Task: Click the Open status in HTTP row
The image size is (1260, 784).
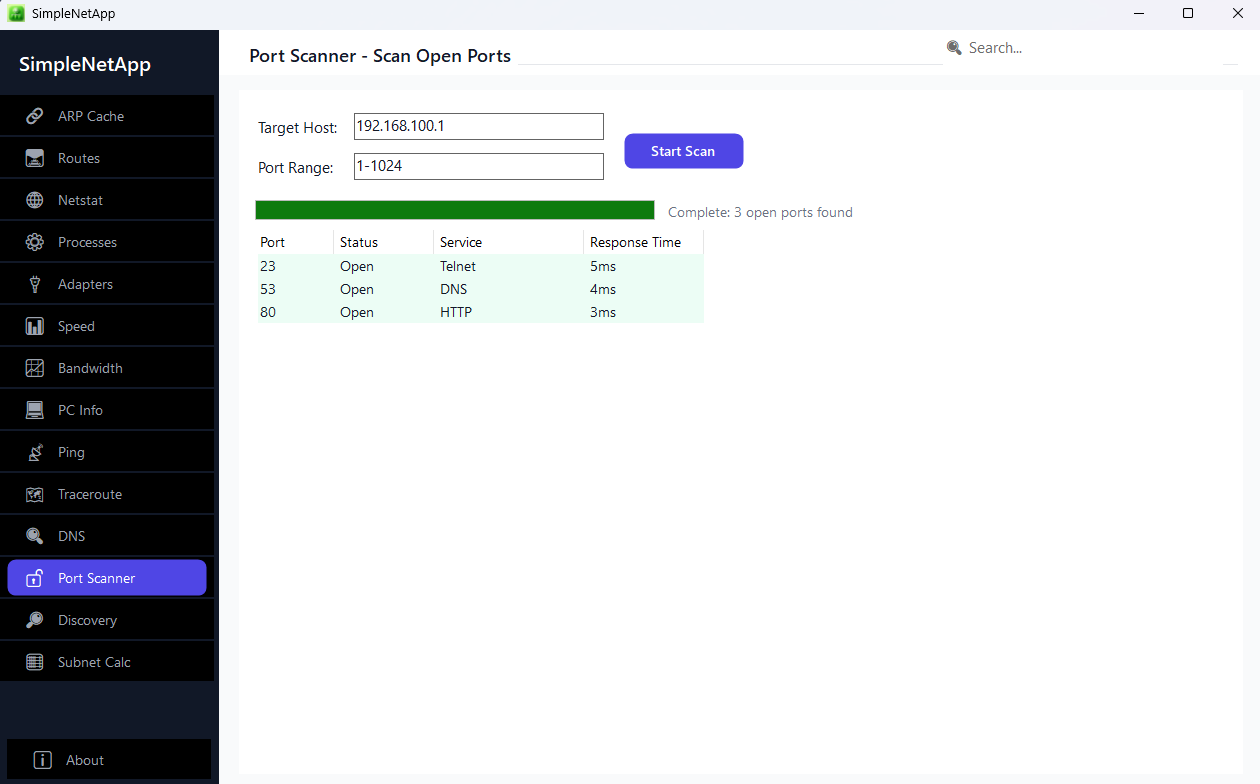Action: coord(357,312)
